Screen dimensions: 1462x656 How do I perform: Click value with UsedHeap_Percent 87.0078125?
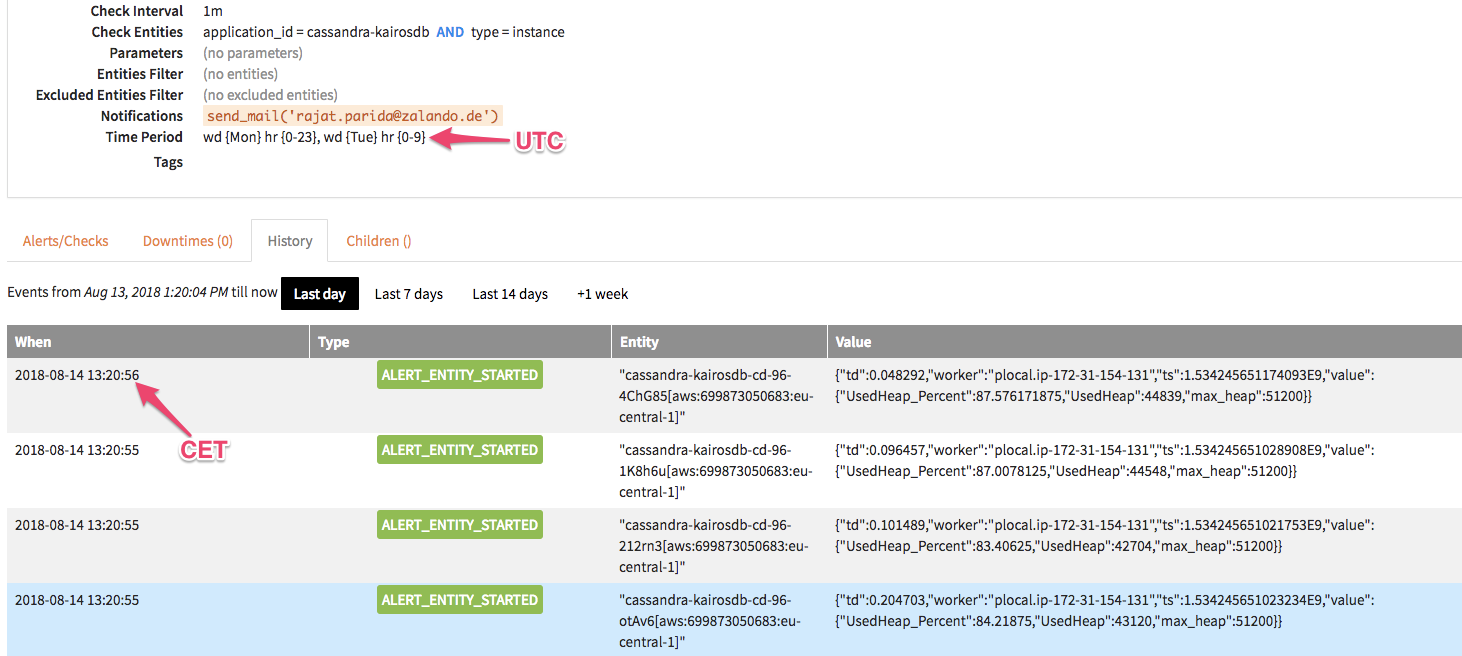1104,461
